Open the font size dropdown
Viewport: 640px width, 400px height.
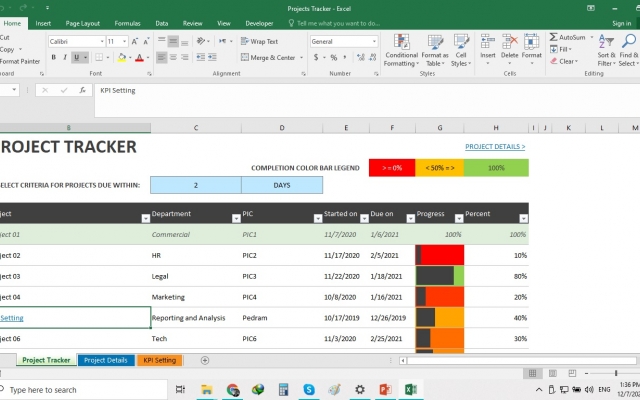point(124,41)
